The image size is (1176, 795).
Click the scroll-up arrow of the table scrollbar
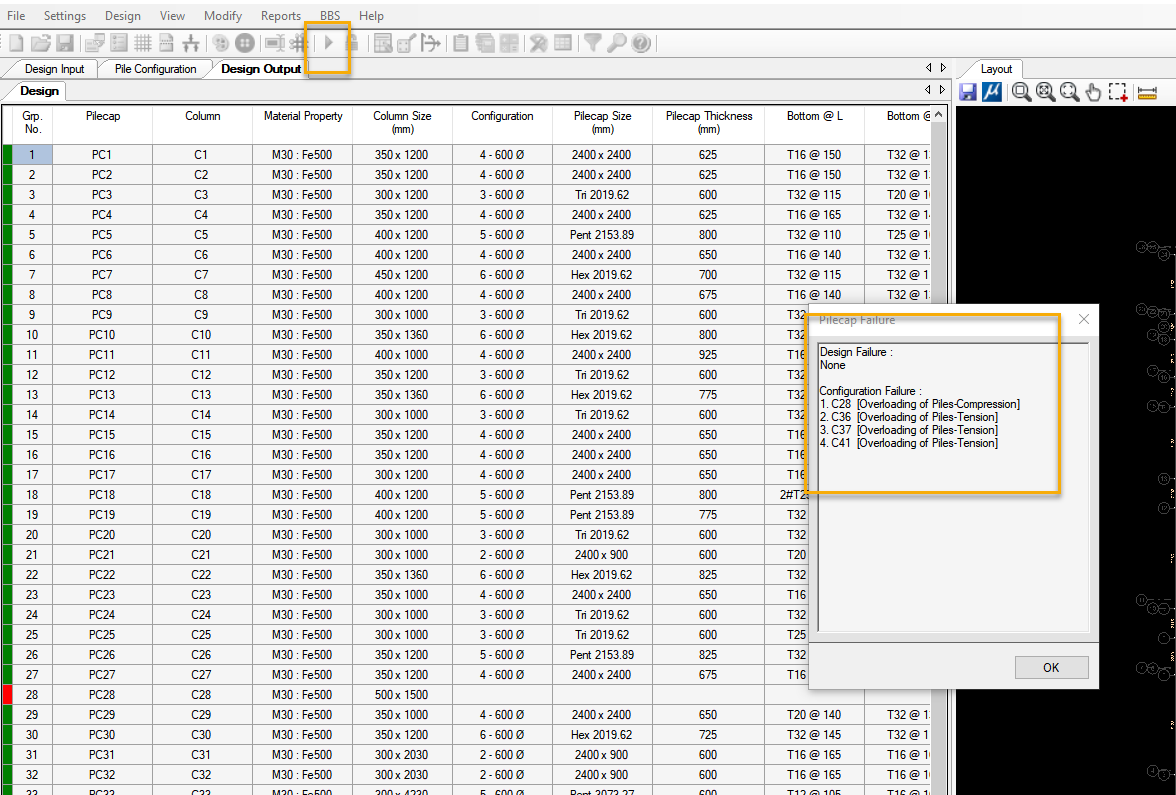[938, 116]
